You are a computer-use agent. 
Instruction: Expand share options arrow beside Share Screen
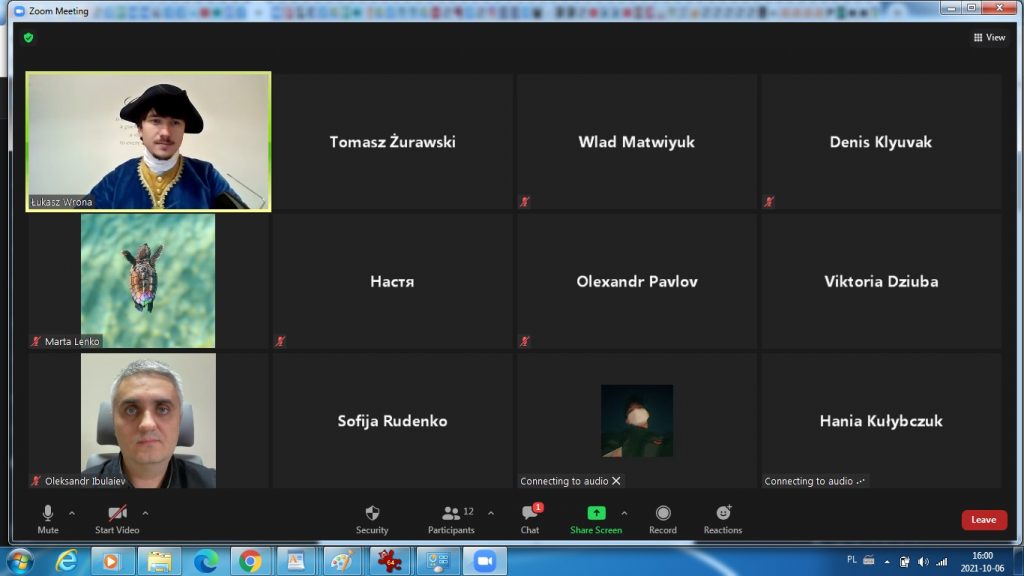pyautogui.click(x=625, y=513)
